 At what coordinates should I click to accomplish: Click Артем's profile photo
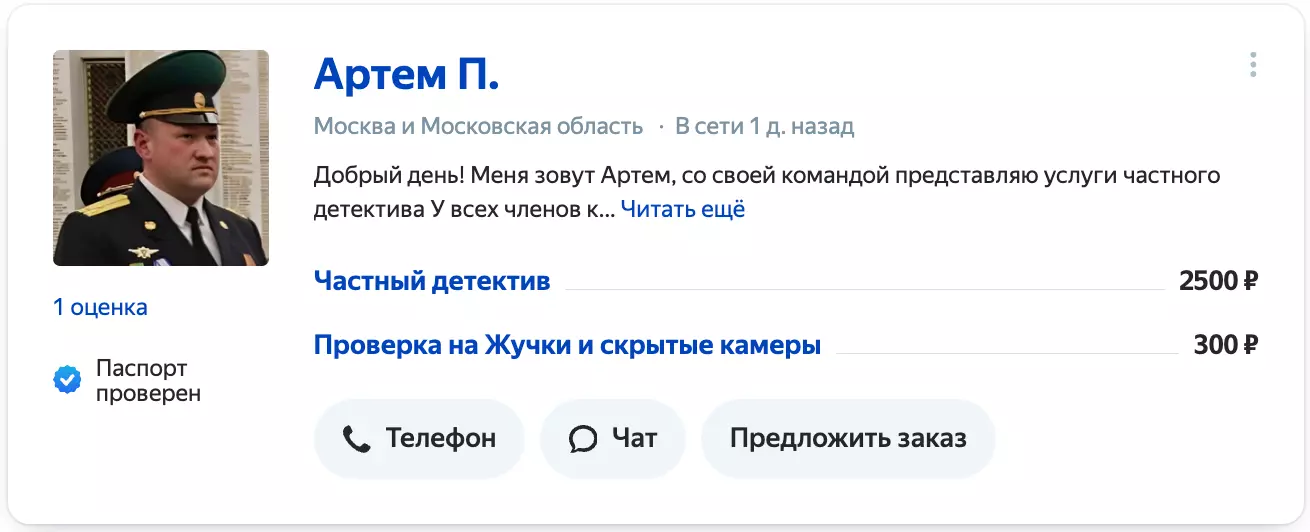click(x=161, y=158)
